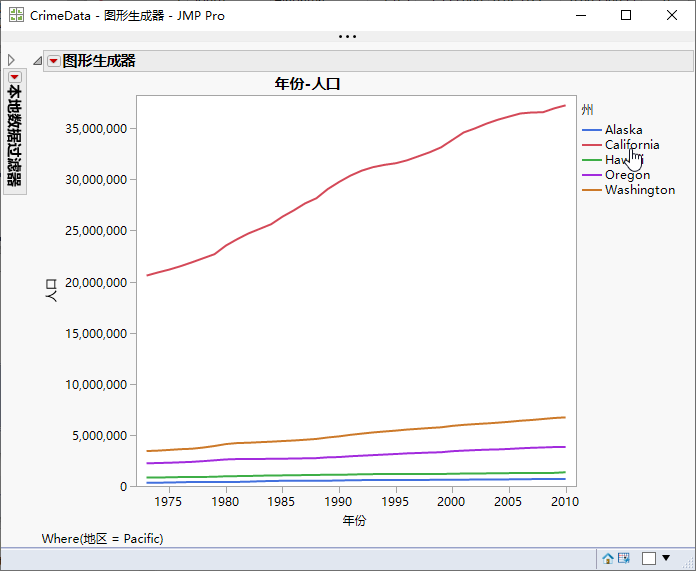Click the x-axis tick 2010
The width and height of the screenshot is (696, 571).
(565, 502)
